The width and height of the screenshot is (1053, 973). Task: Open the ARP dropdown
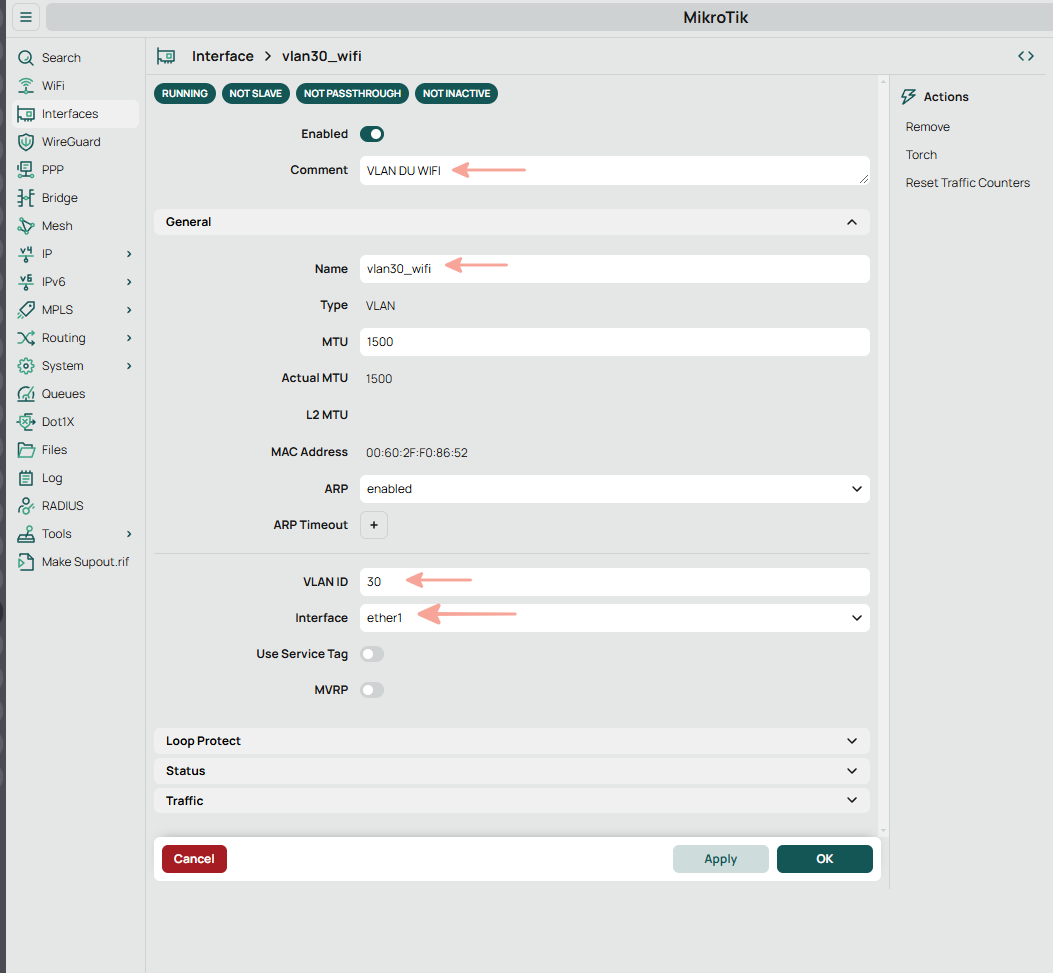click(614, 489)
